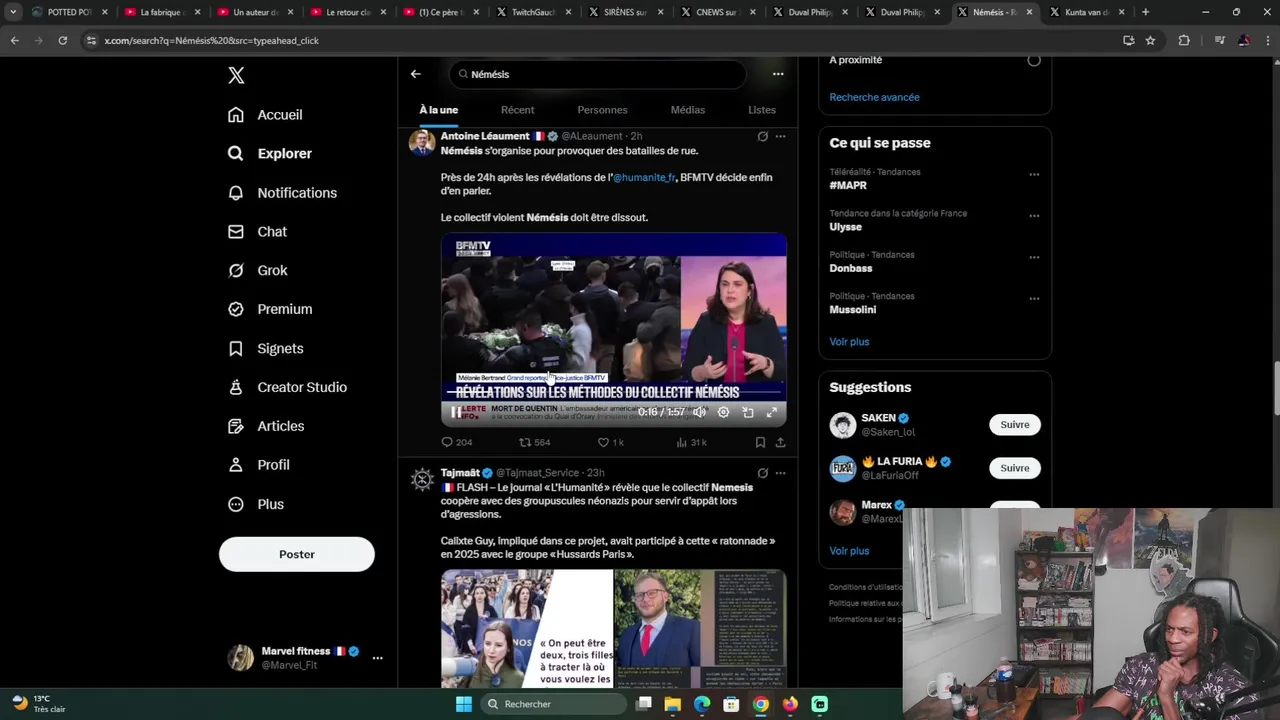Open the Chrome extensions puzzle icon

pyautogui.click(x=1184, y=40)
